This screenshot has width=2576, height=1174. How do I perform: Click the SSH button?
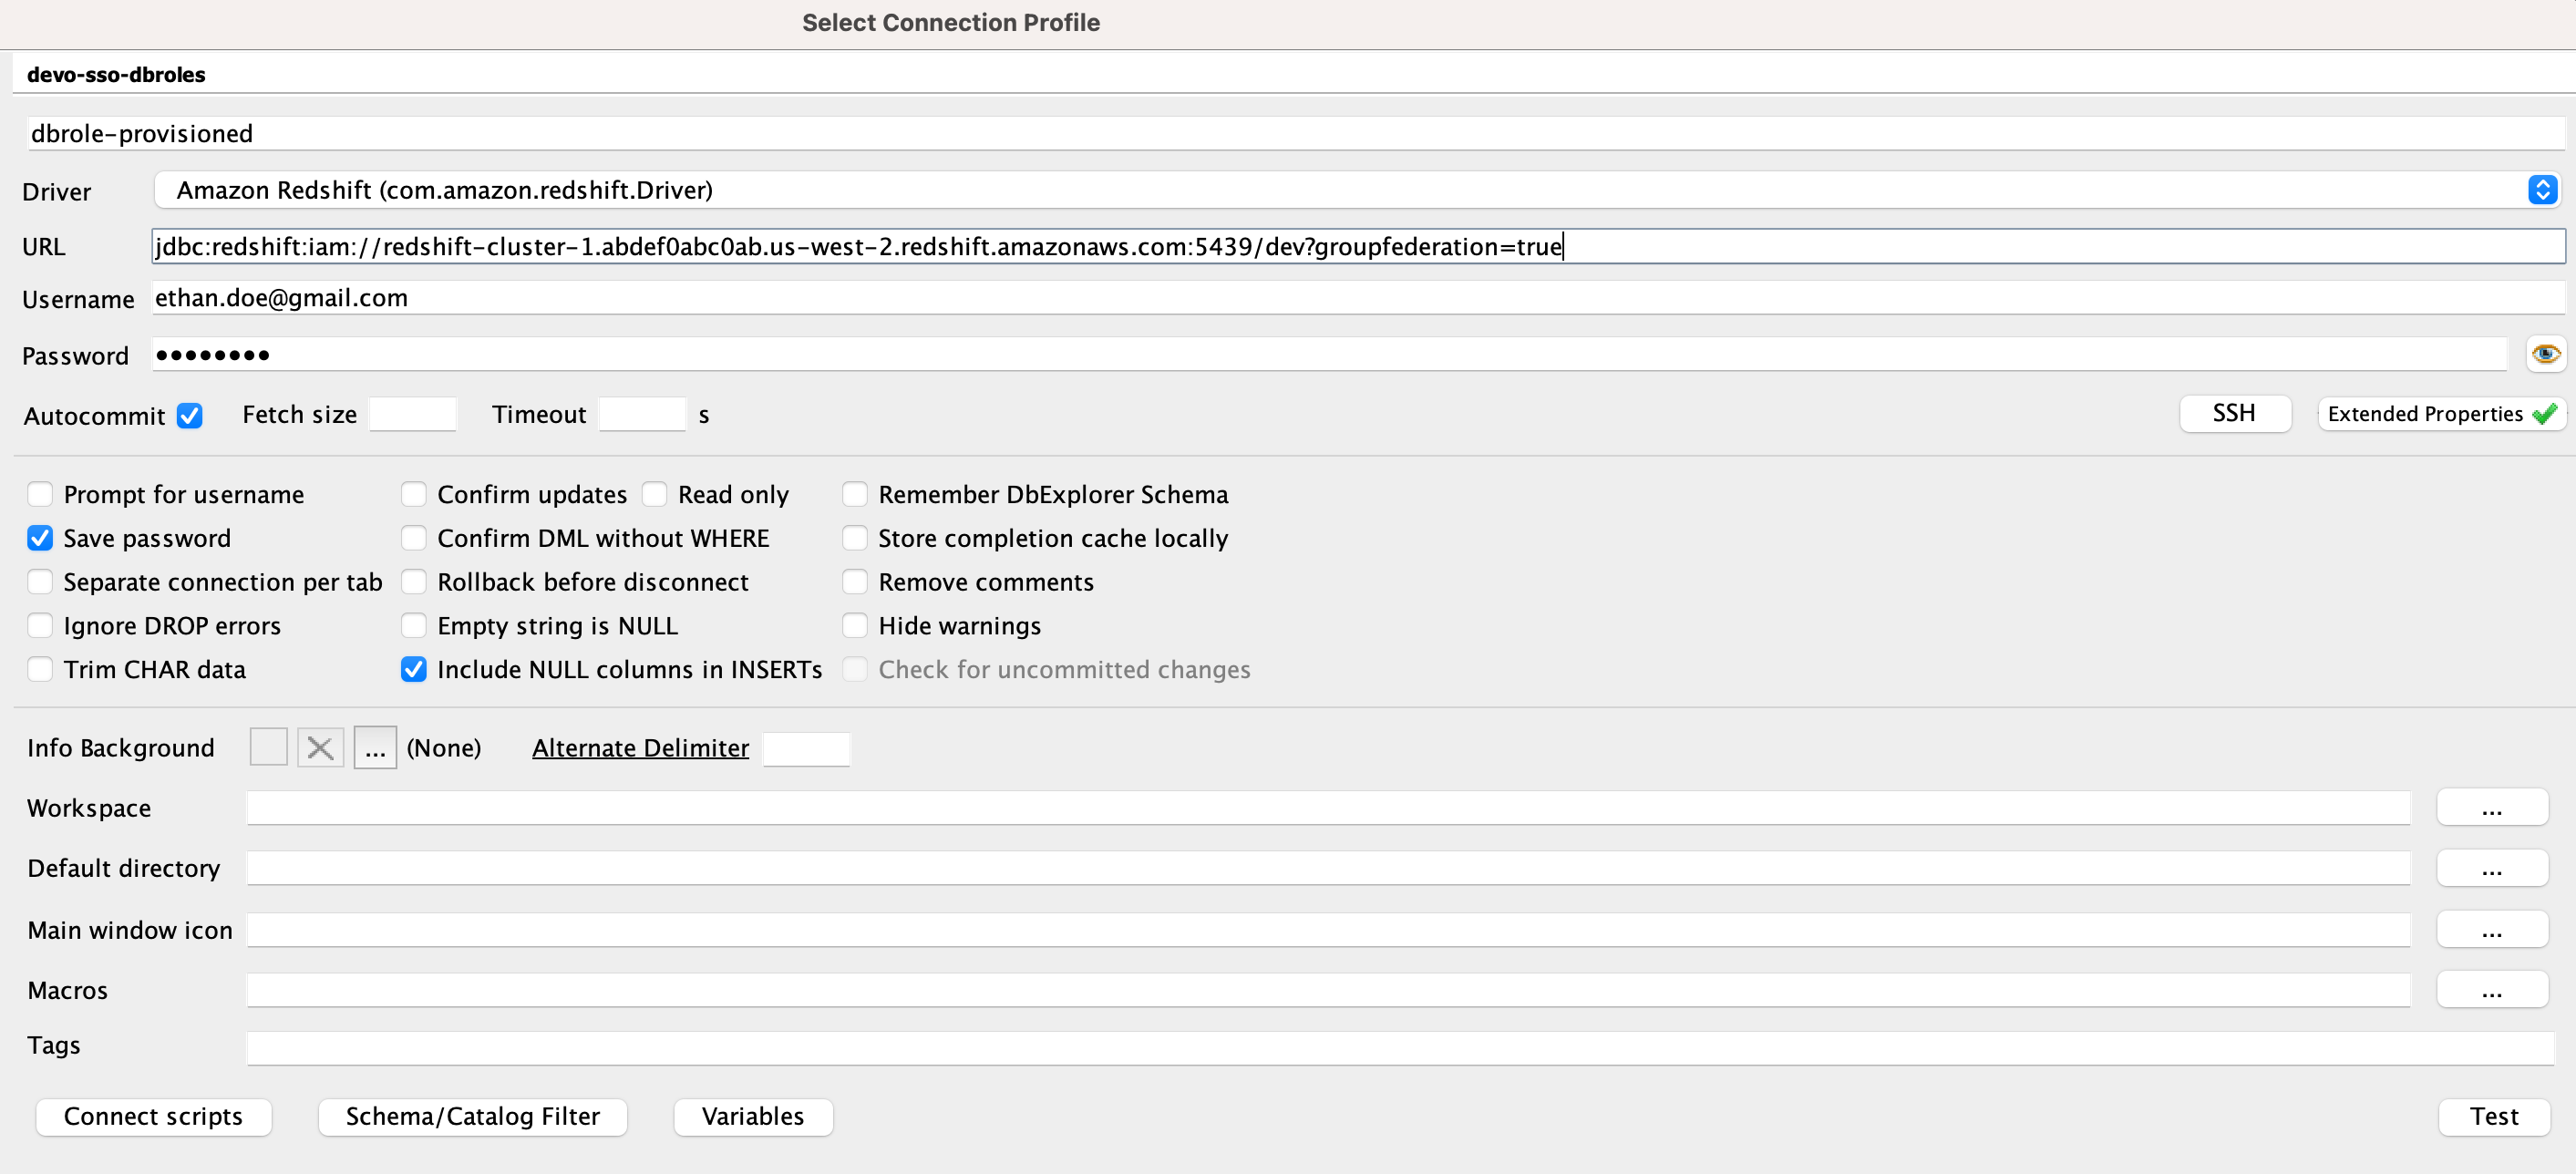pyautogui.click(x=2234, y=414)
